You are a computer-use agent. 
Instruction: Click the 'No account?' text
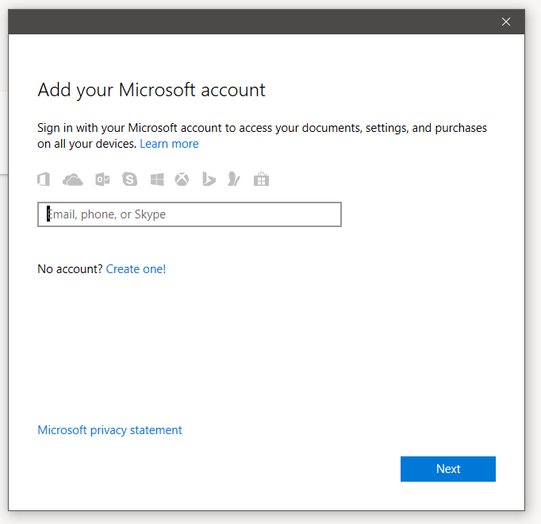pyautogui.click(x=70, y=269)
